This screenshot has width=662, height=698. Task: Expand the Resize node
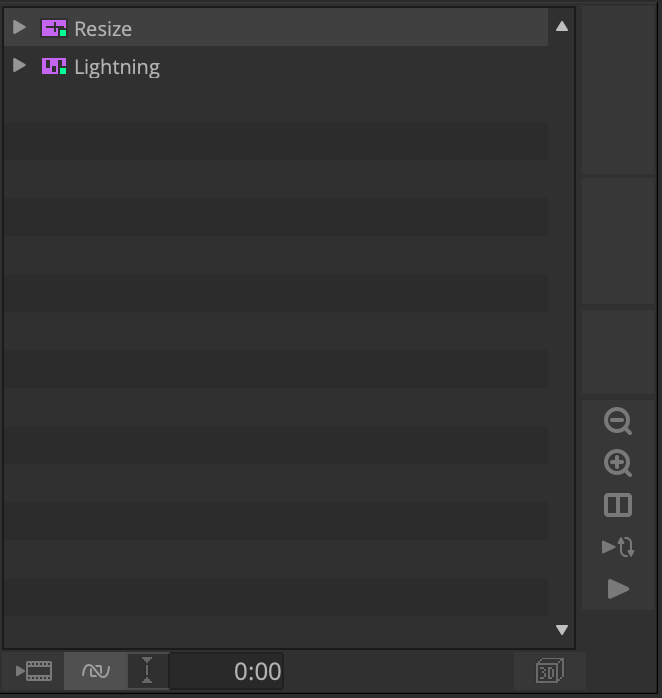19,28
